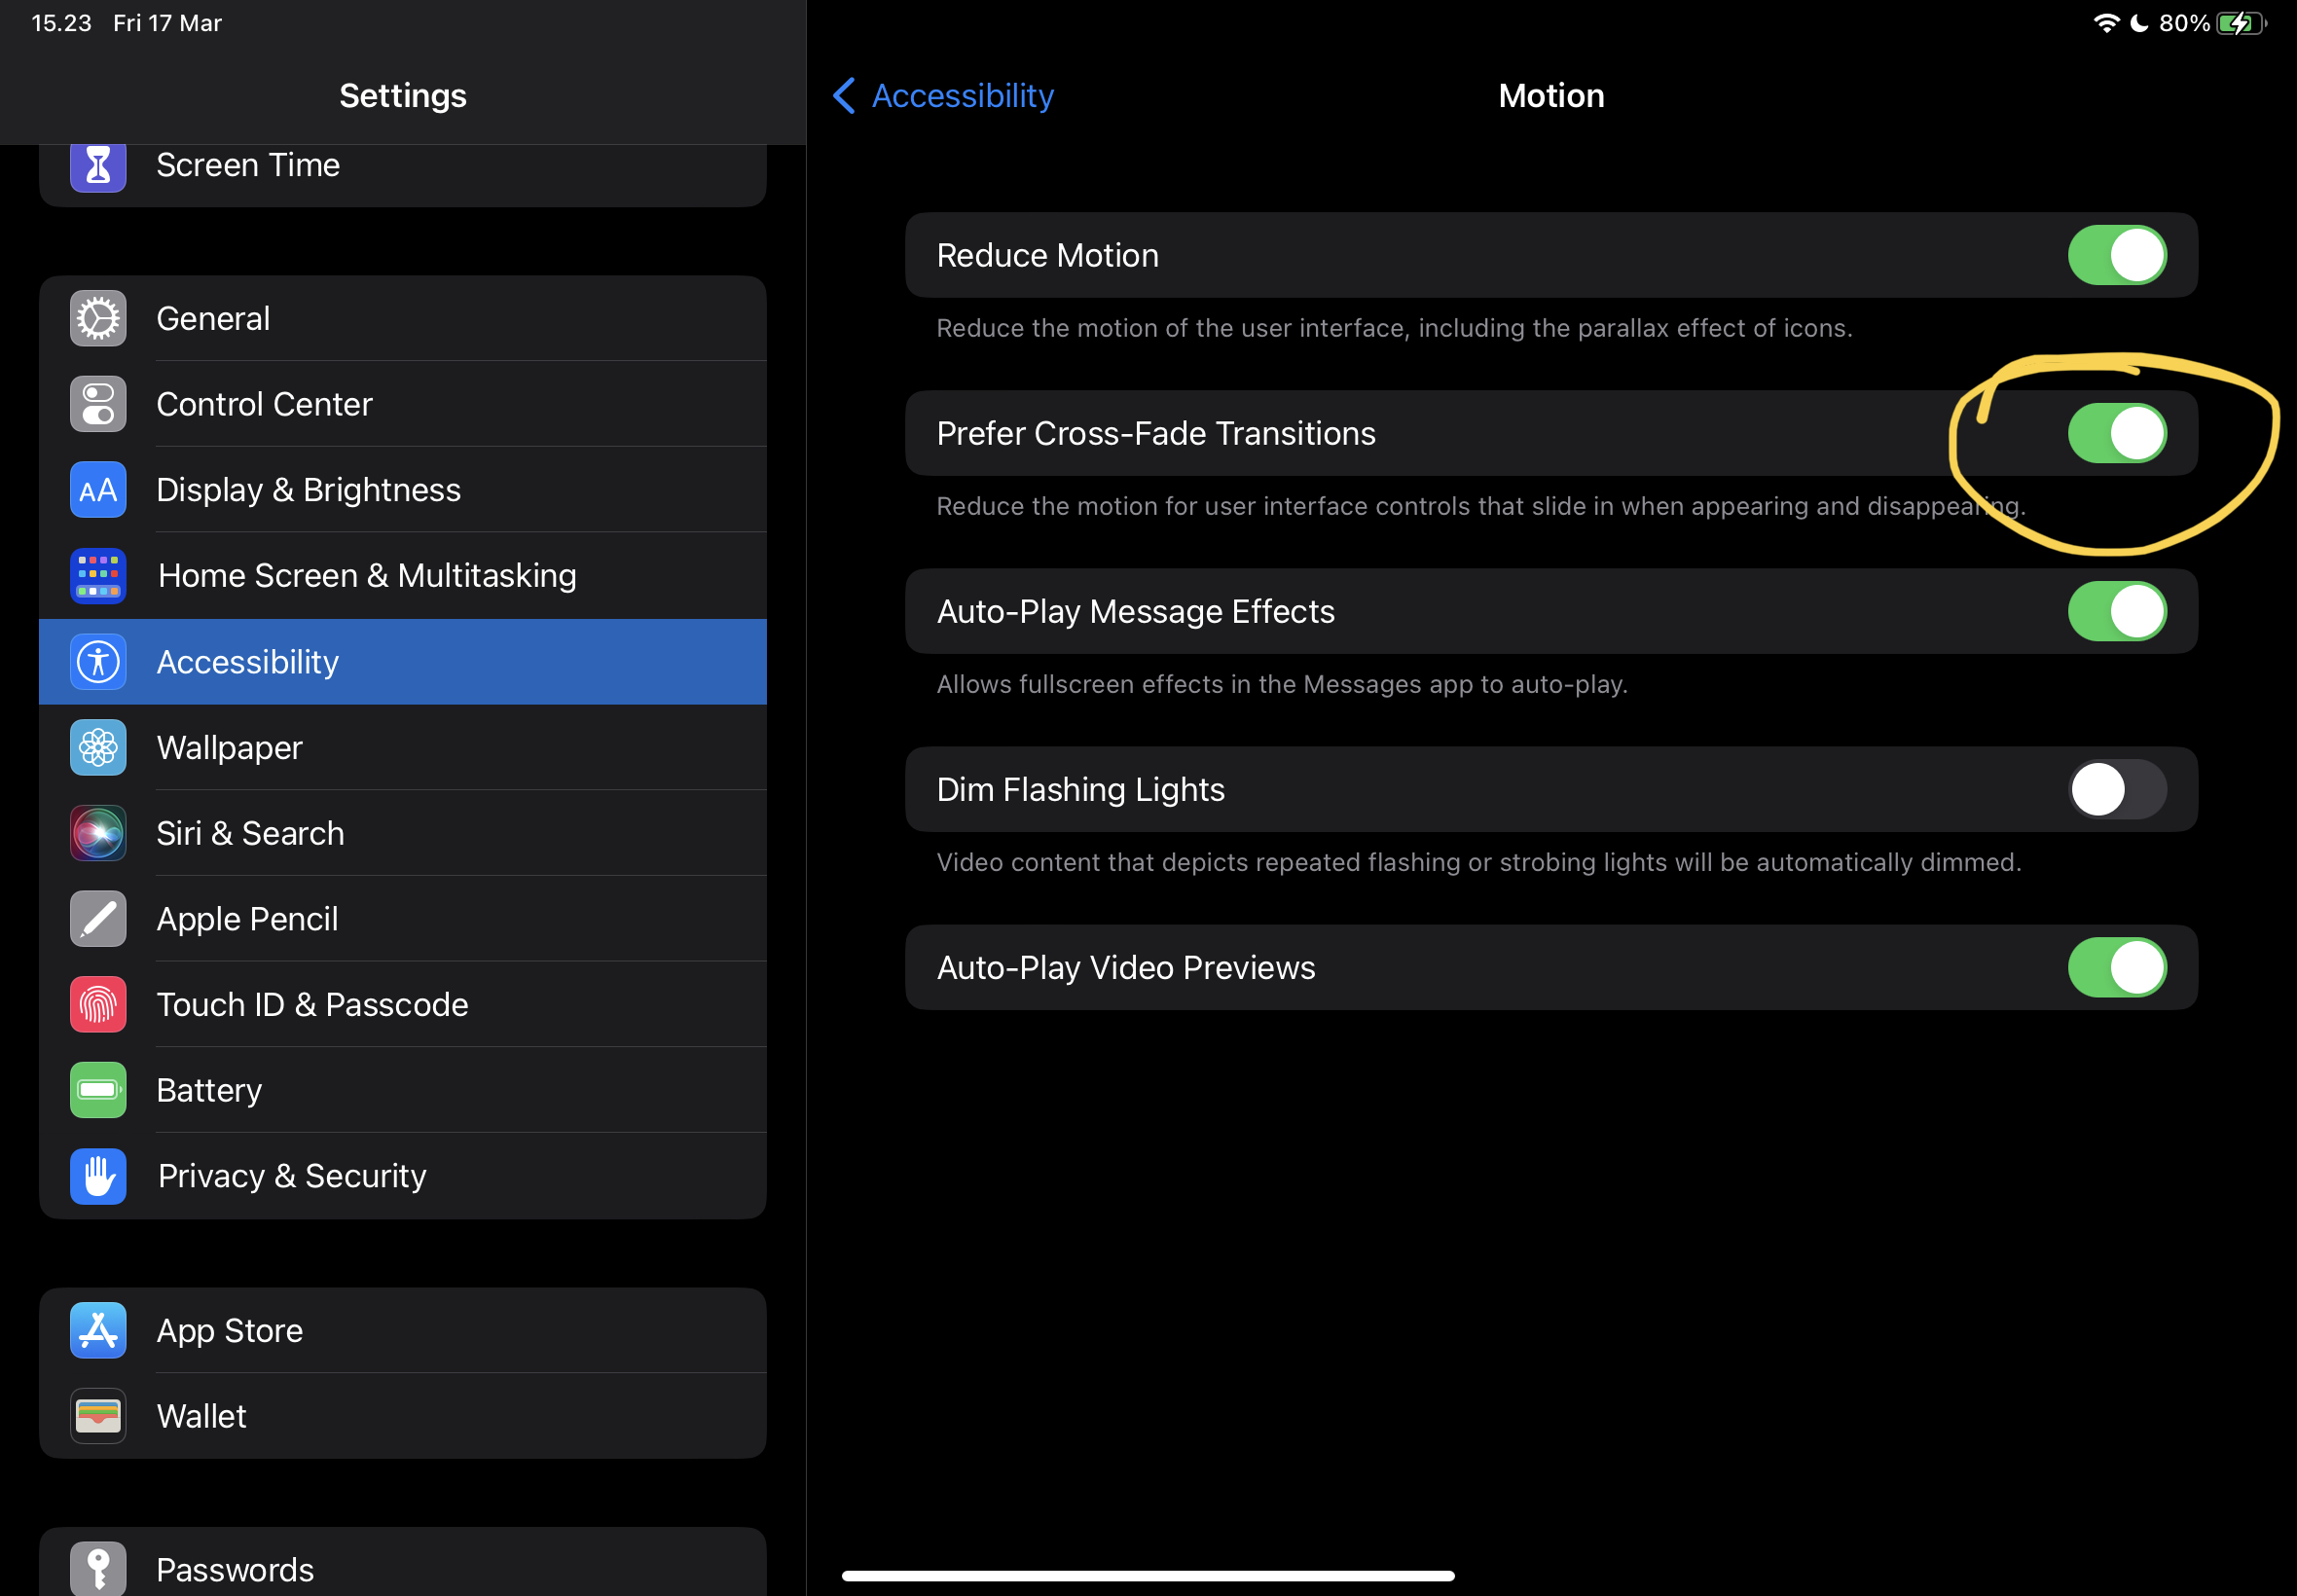The image size is (2297, 1596).
Task: Open Siri & Search icon
Action: pos(98,833)
